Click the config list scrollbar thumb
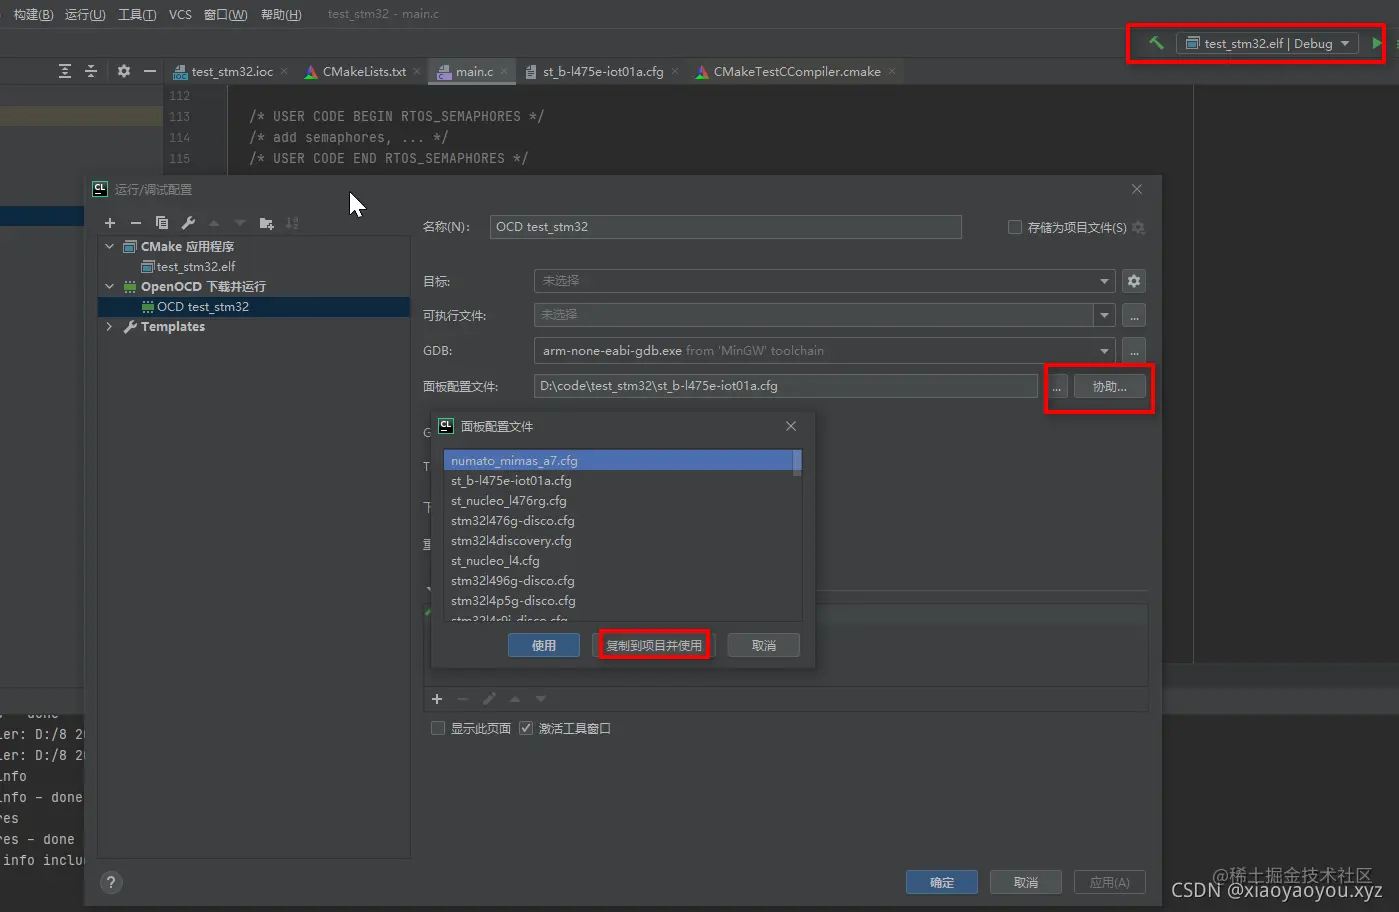Screen dimensions: 1399x912 (797, 463)
